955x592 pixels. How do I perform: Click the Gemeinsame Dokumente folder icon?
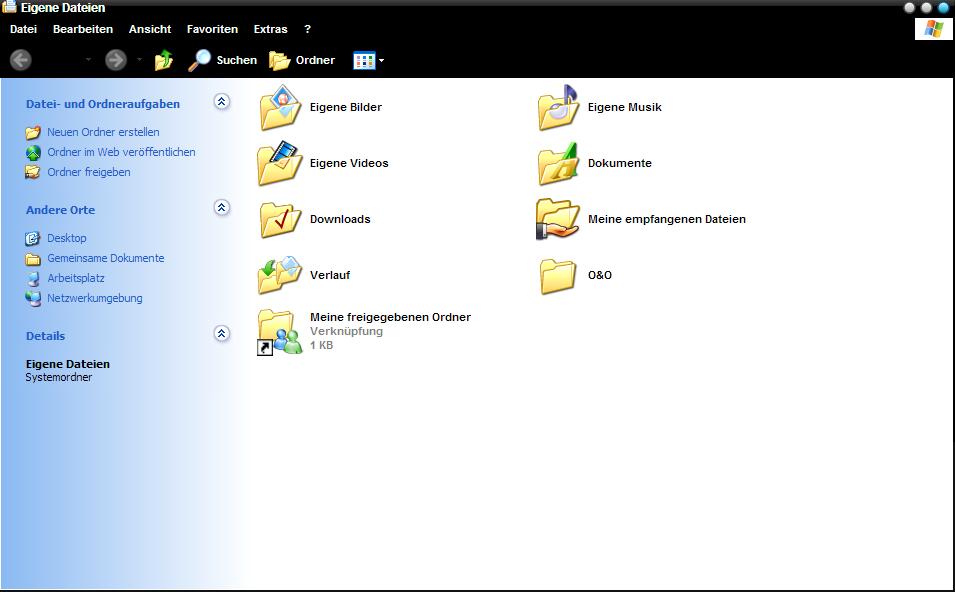pyautogui.click(x=33, y=259)
